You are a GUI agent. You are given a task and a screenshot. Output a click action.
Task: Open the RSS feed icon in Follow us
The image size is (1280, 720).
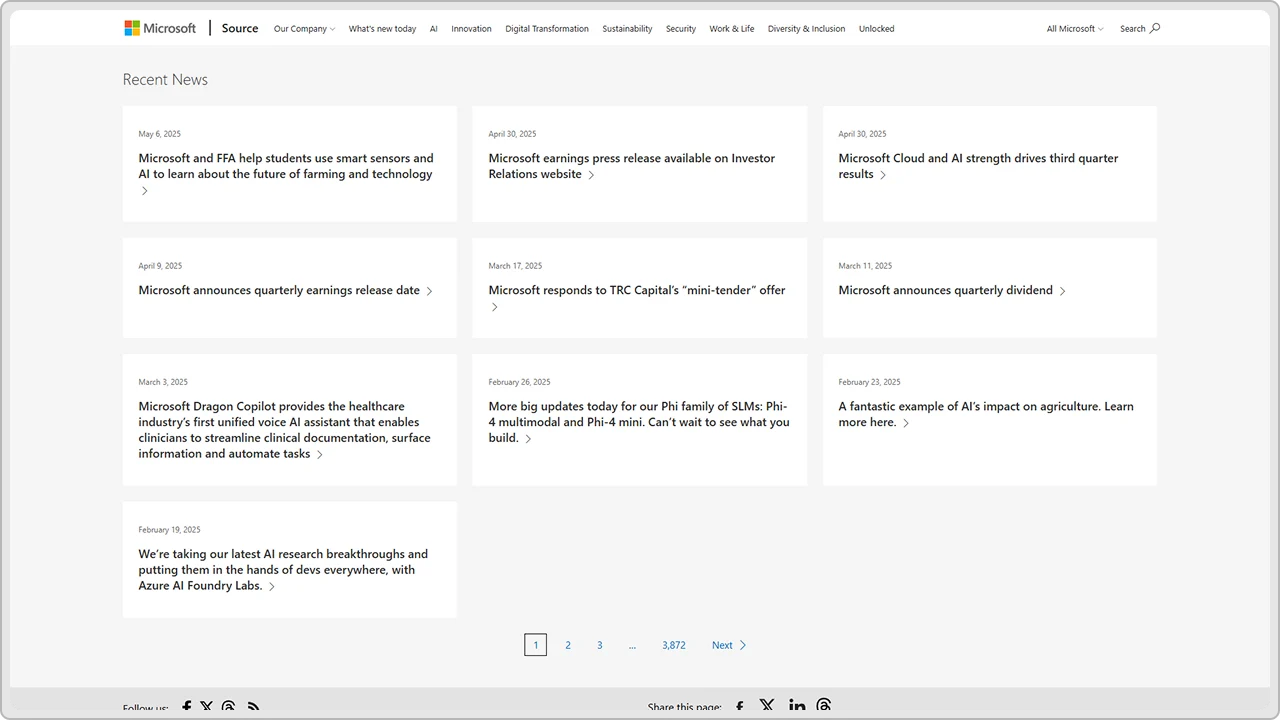(253, 707)
